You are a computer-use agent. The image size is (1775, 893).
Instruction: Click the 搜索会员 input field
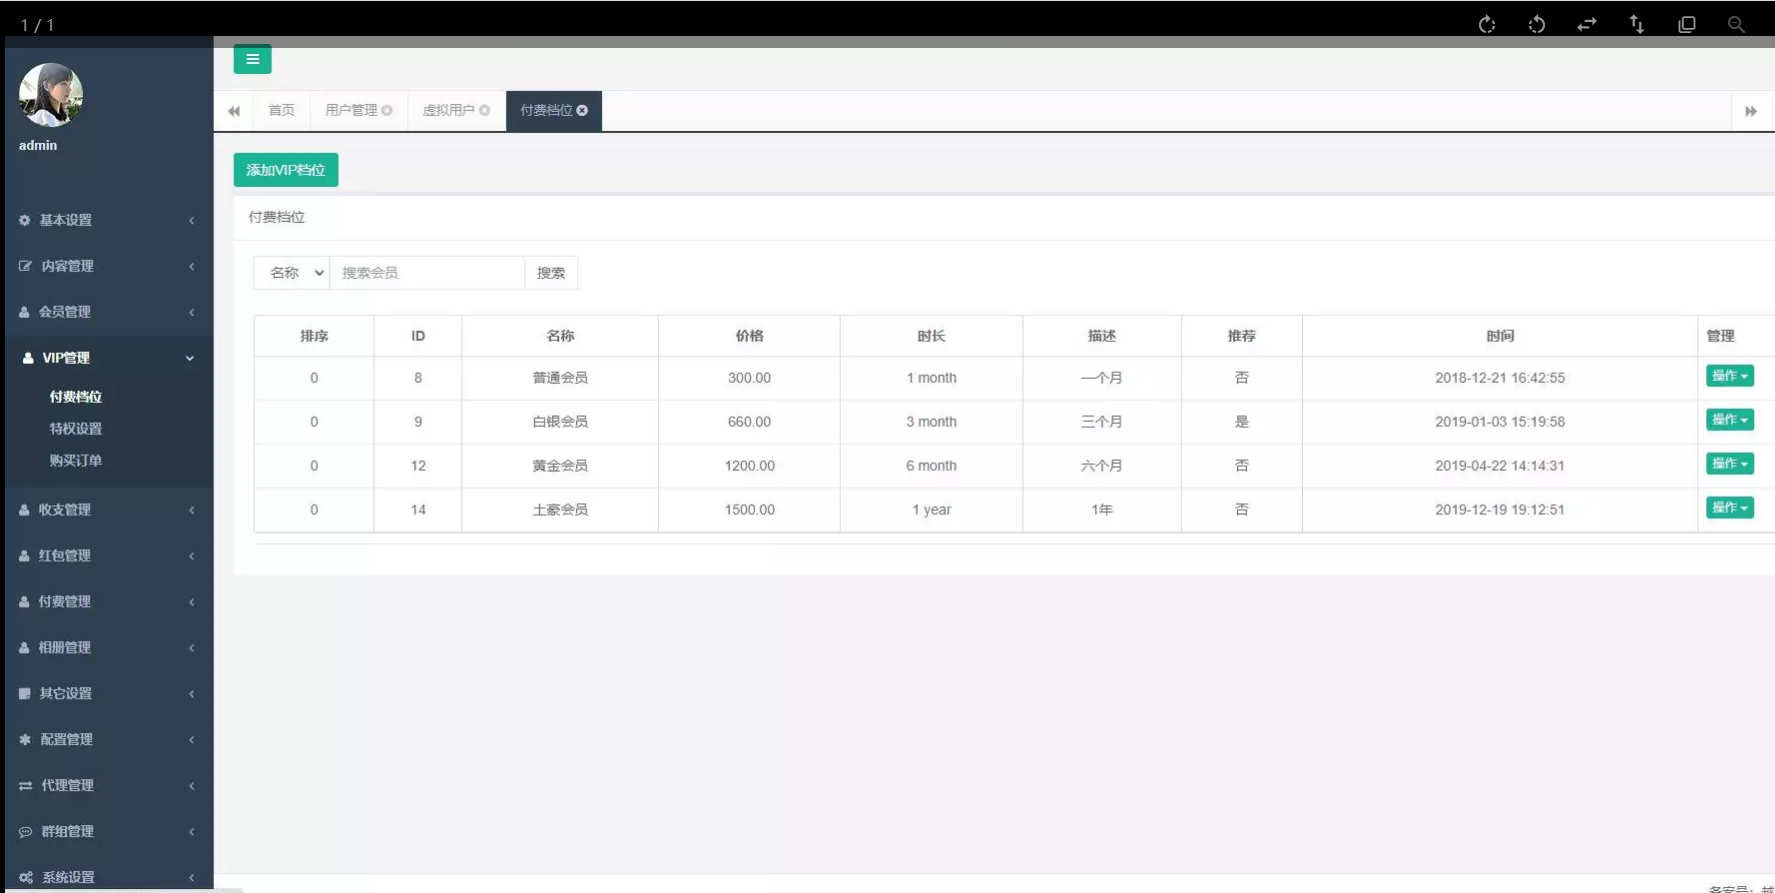[427, 273]
